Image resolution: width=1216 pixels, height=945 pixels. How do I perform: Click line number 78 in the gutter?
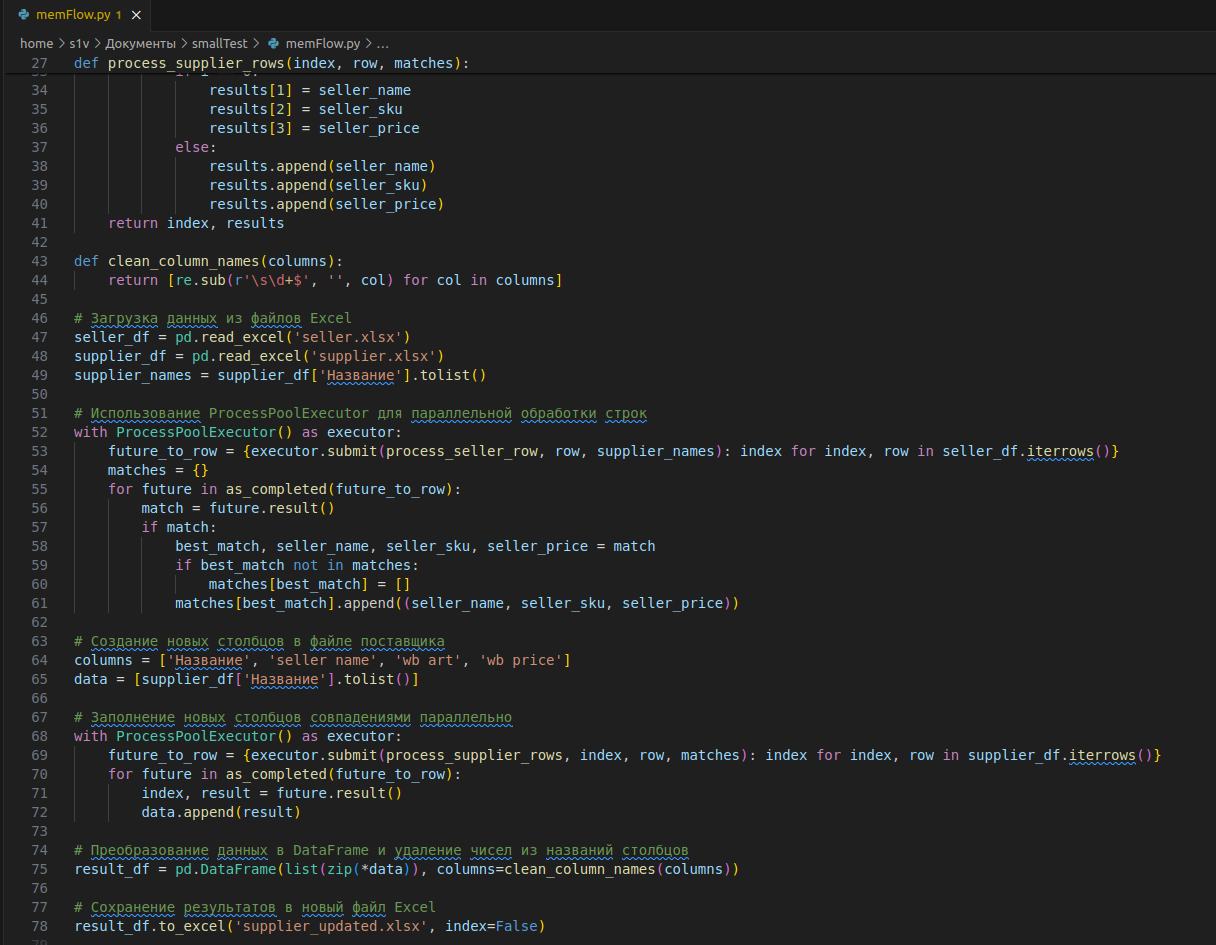(x=39, y=926)
